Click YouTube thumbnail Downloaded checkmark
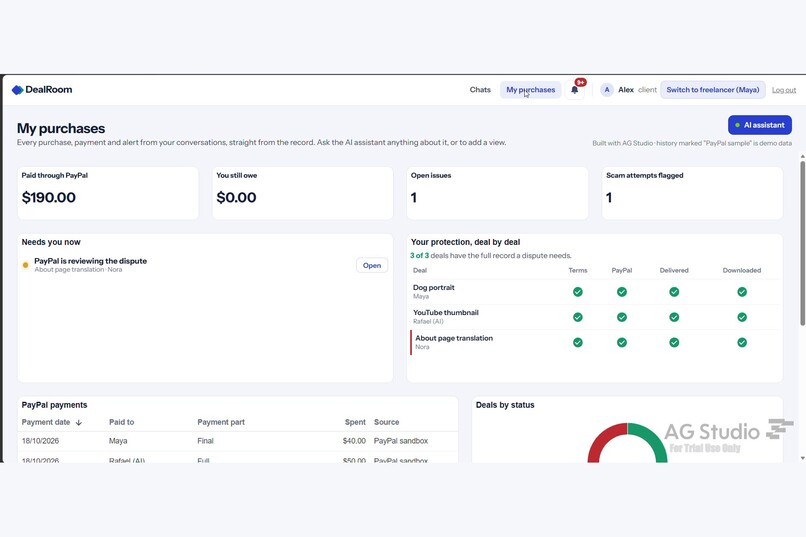Screen dimensions: 806x537 (742, 317)
